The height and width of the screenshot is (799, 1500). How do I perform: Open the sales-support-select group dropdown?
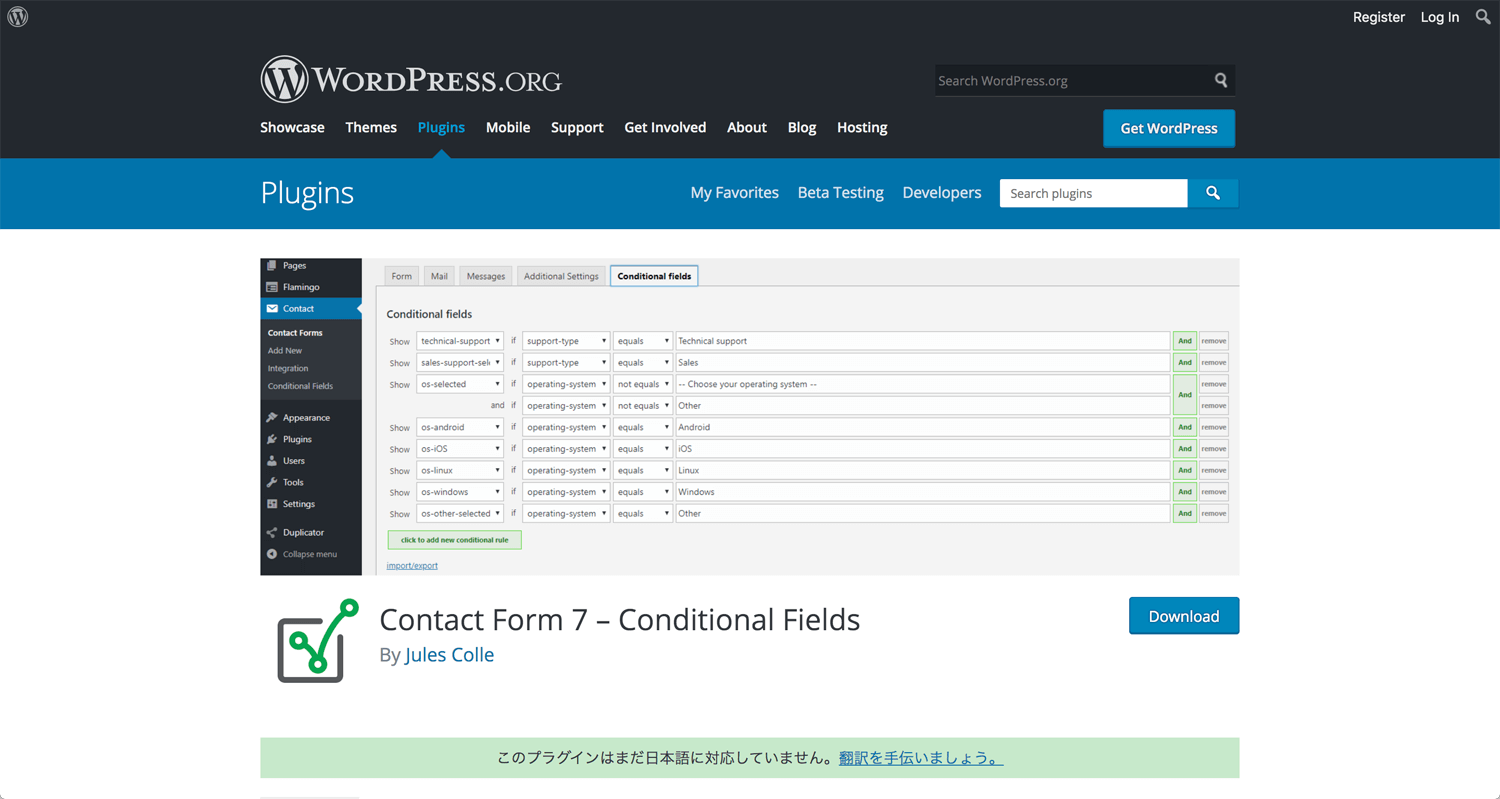(x=460, y=363)
